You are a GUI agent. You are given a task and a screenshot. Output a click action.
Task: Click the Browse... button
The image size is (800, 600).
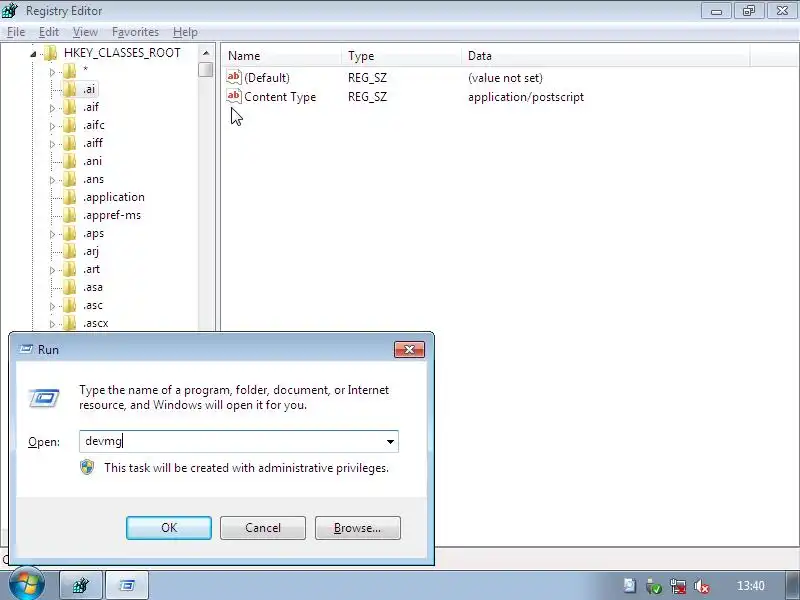click(x=358, y=528)
